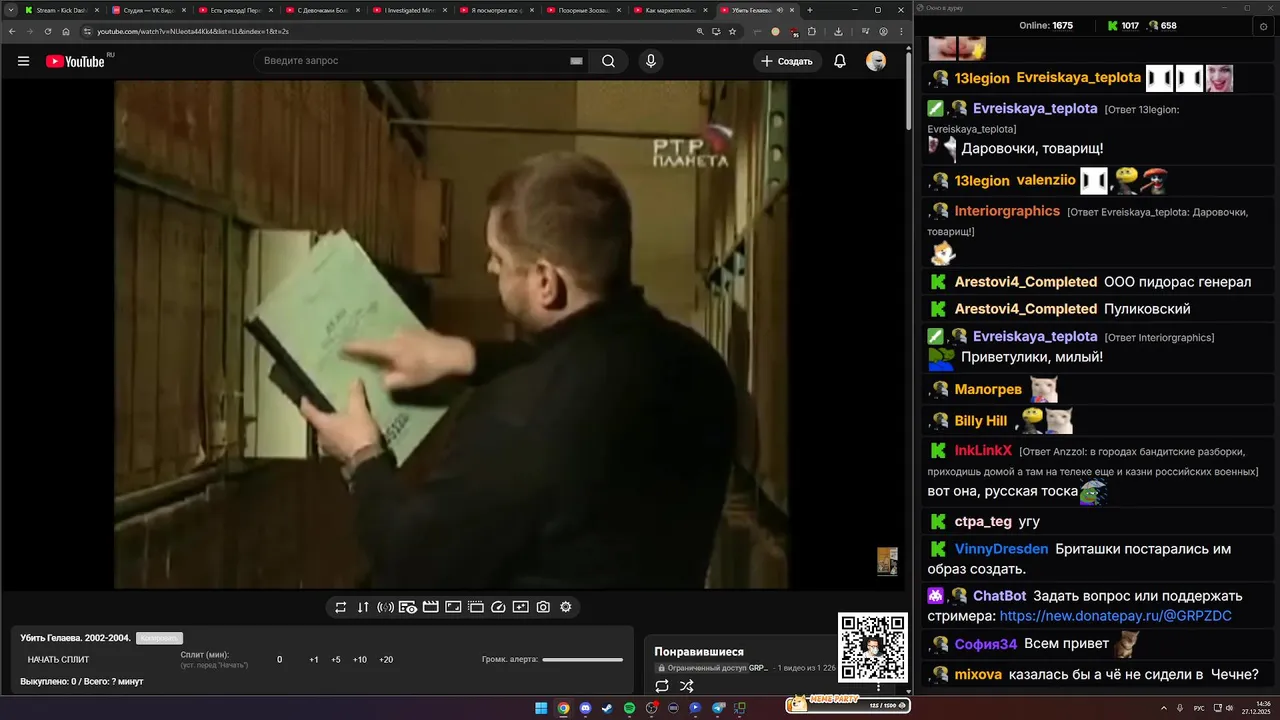Switch to Stream - Kick Dashboard tab
Screen dimensions: 1280x720
click(60, 10)
